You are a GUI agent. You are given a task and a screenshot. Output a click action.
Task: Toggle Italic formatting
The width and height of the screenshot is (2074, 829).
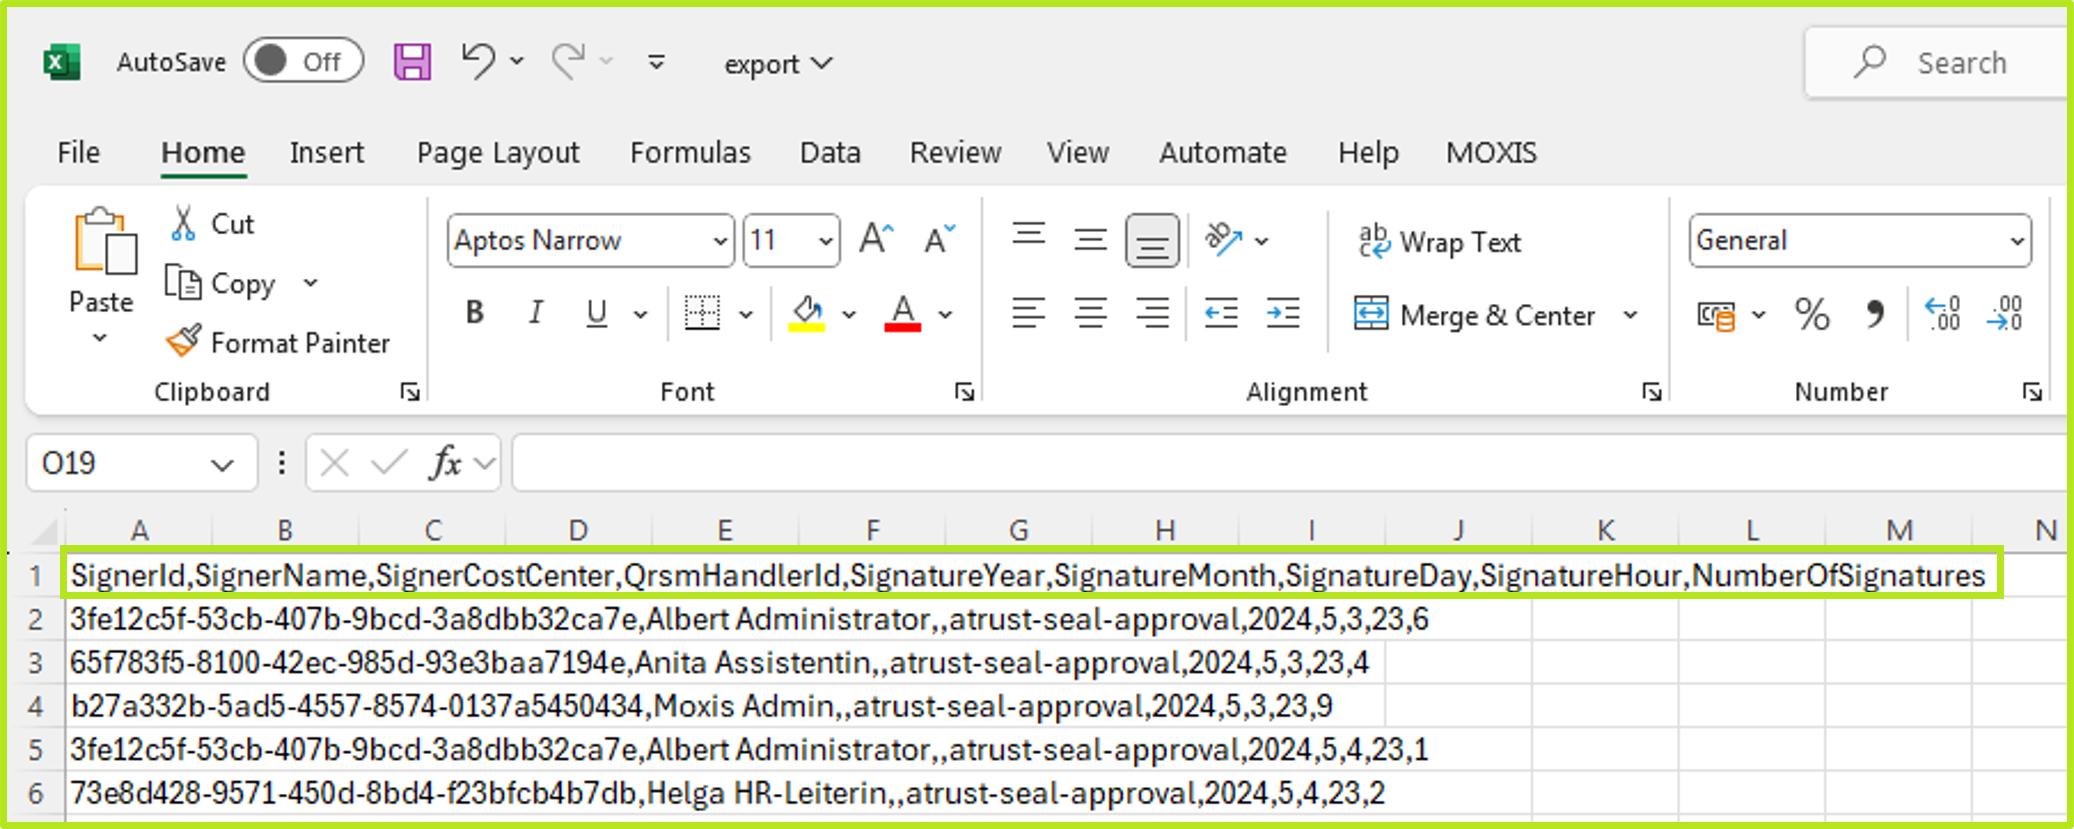(x=536, y=314)
